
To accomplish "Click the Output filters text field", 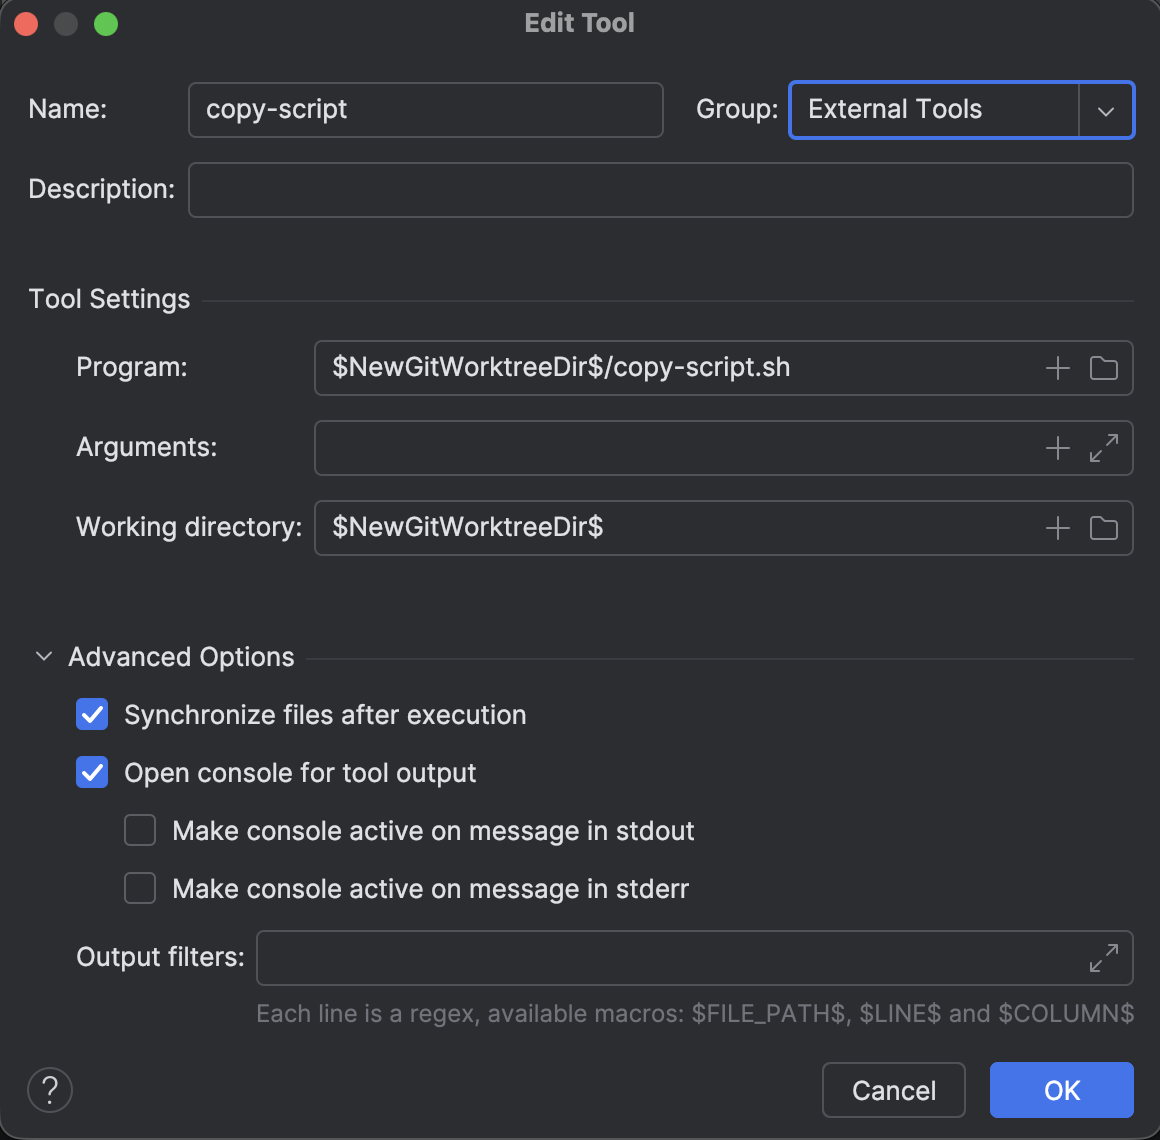I will [650, 958].
